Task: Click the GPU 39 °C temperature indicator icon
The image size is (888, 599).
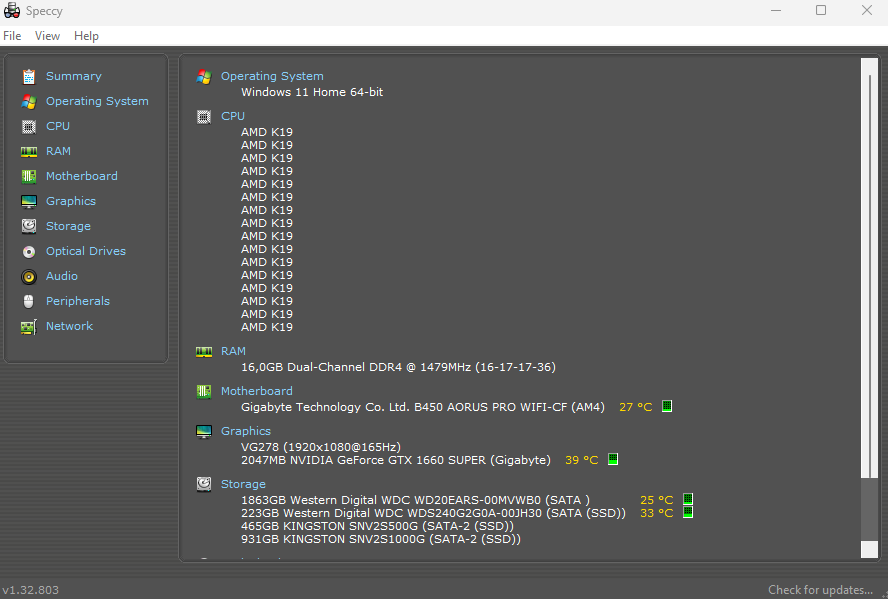Action: tap(613, 459)
